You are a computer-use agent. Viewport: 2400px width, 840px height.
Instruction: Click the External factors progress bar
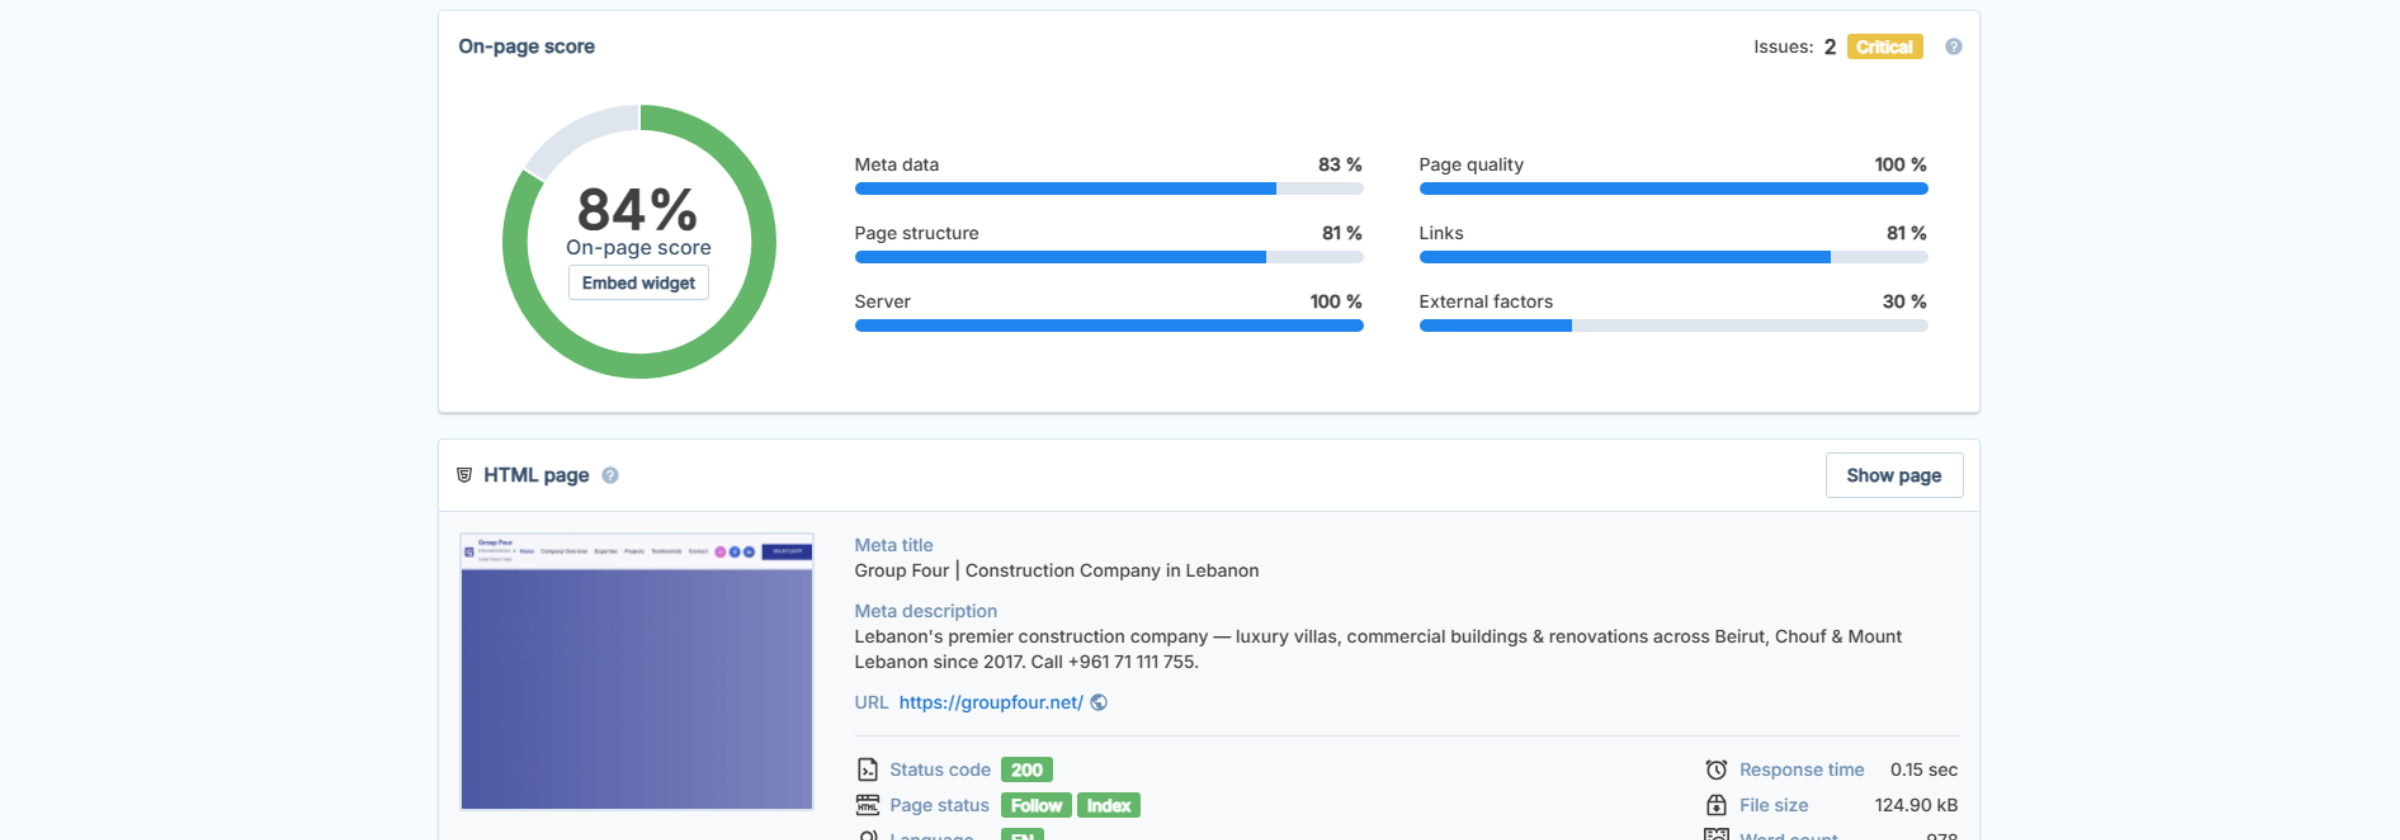(x=1673, y=325)
